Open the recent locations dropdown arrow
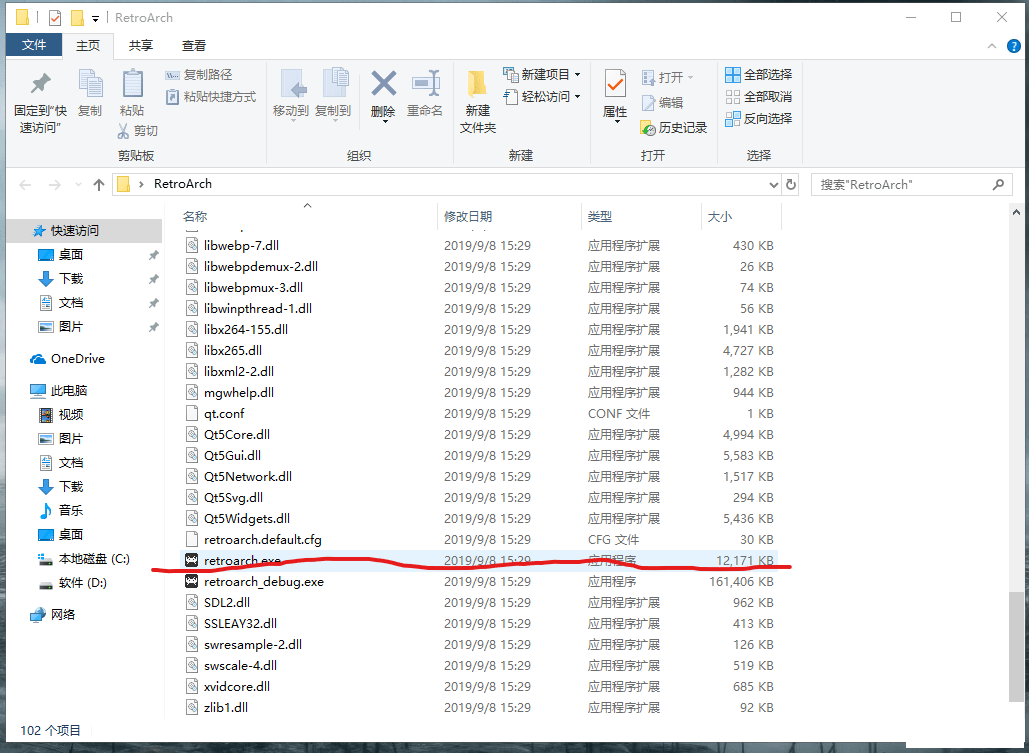1029x753 pixels. click(78, 185)
